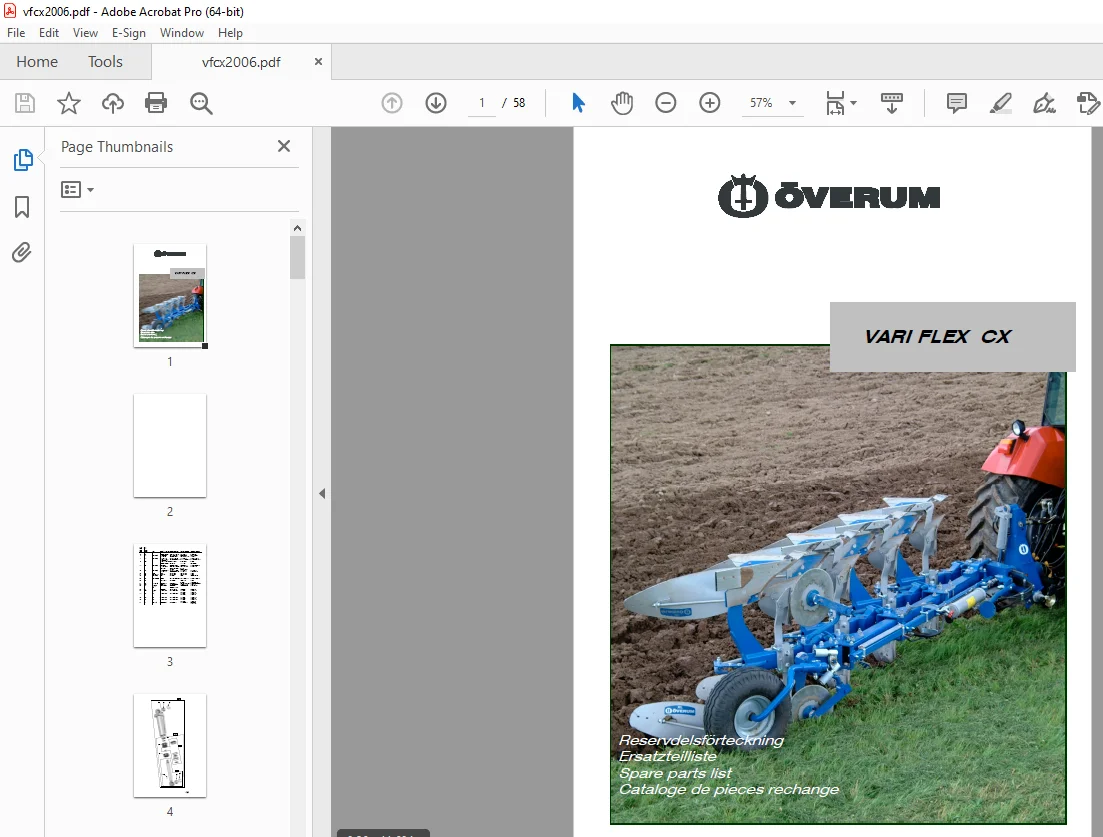Screen dimensions: 1103x837
Task: Print the document via printer icon
Action: pos(155,103)
